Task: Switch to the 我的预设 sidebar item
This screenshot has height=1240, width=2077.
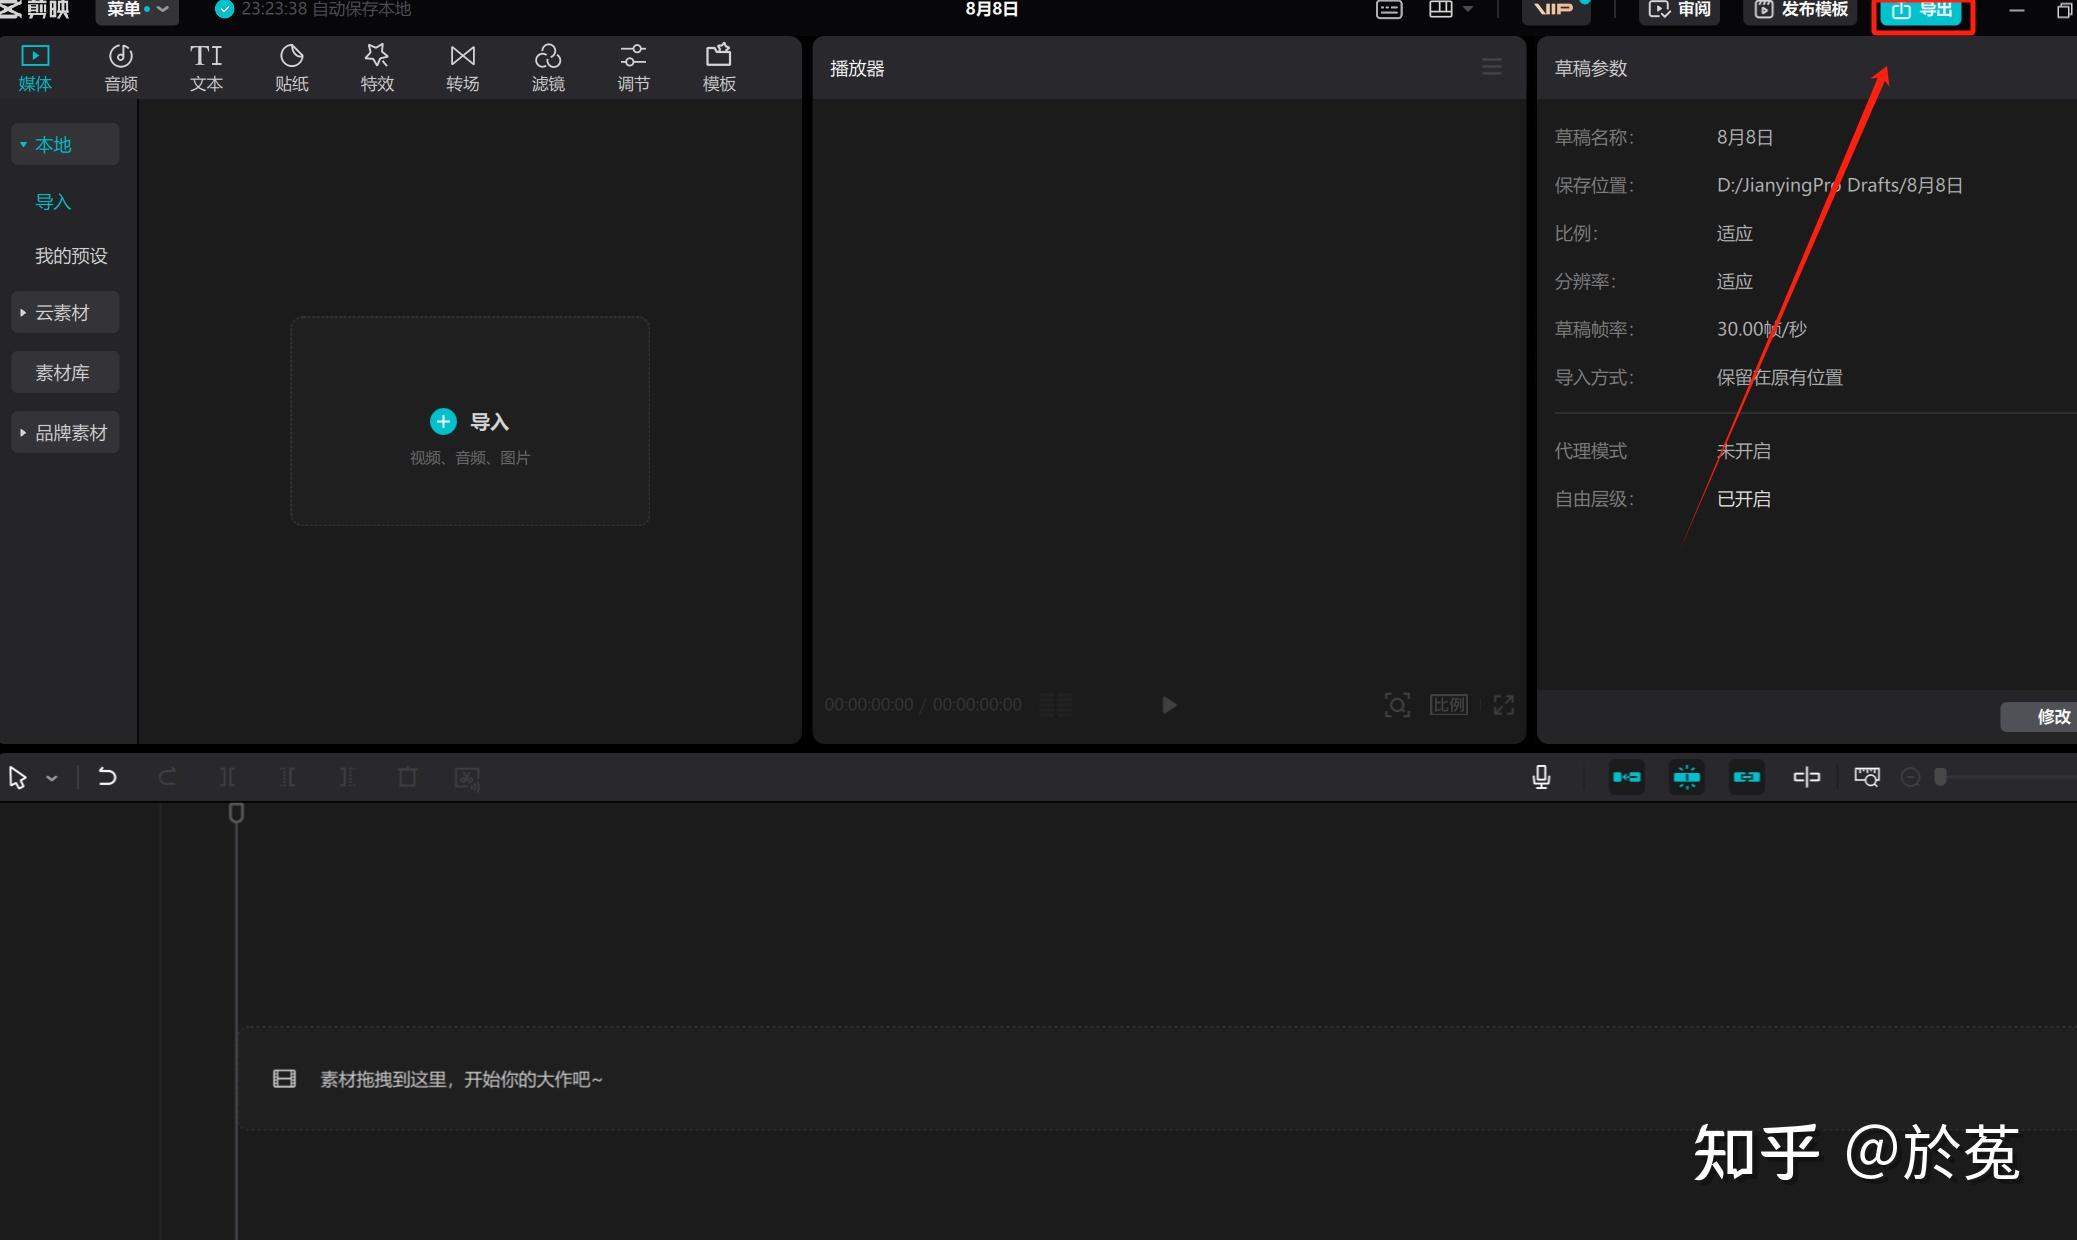Action: 71,255
